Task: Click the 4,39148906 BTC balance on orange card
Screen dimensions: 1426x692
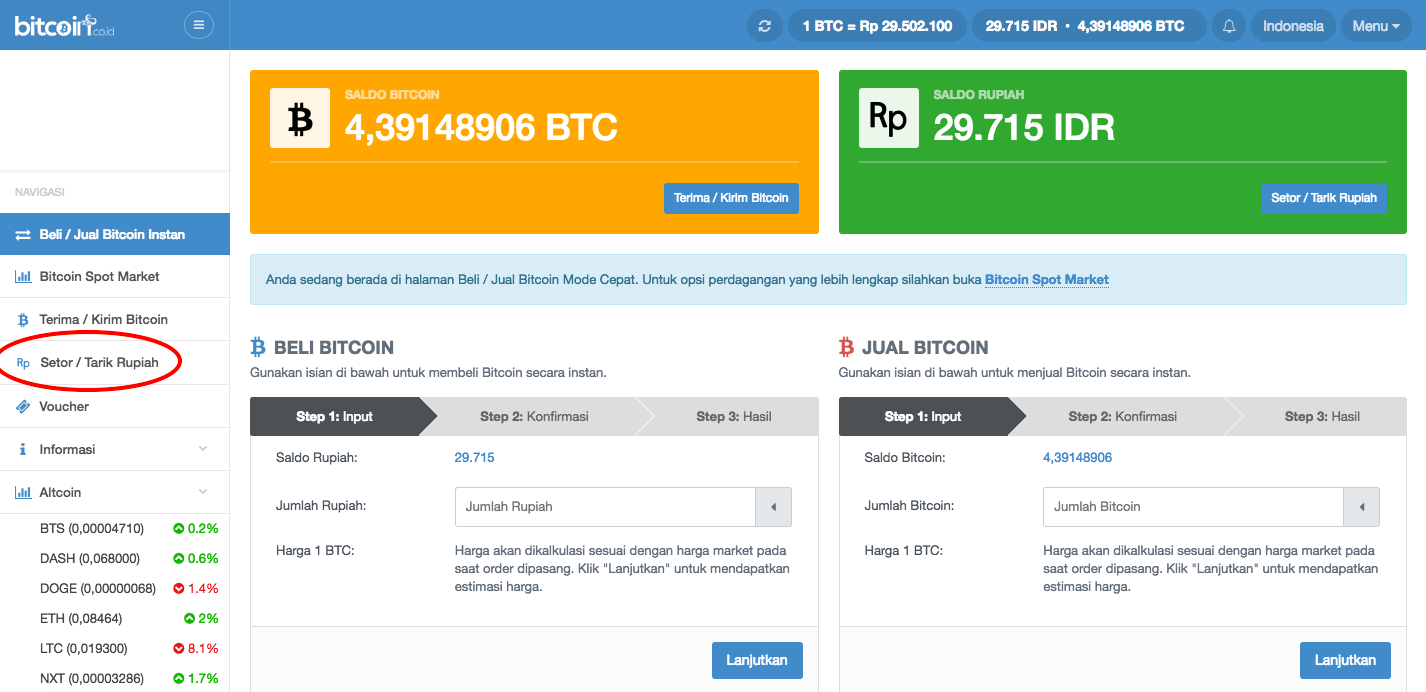Action: coord(481,128)
